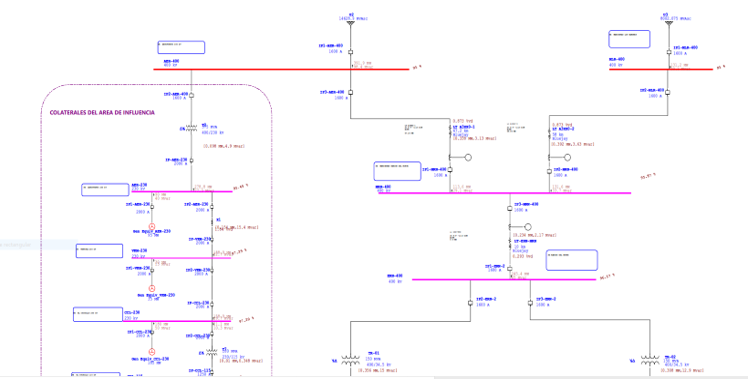Click the 14629 MVAsc power grid symbol

coord(351,23)
